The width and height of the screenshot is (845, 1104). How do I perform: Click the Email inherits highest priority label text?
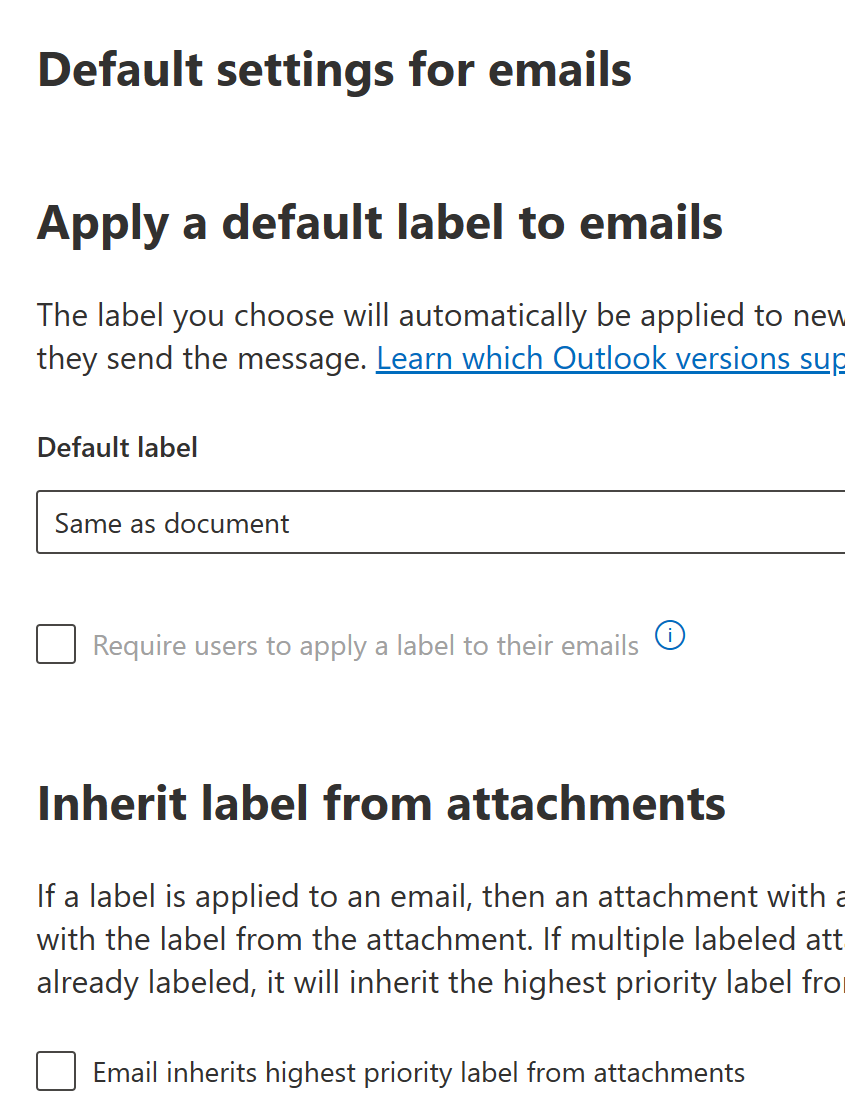419,1072
